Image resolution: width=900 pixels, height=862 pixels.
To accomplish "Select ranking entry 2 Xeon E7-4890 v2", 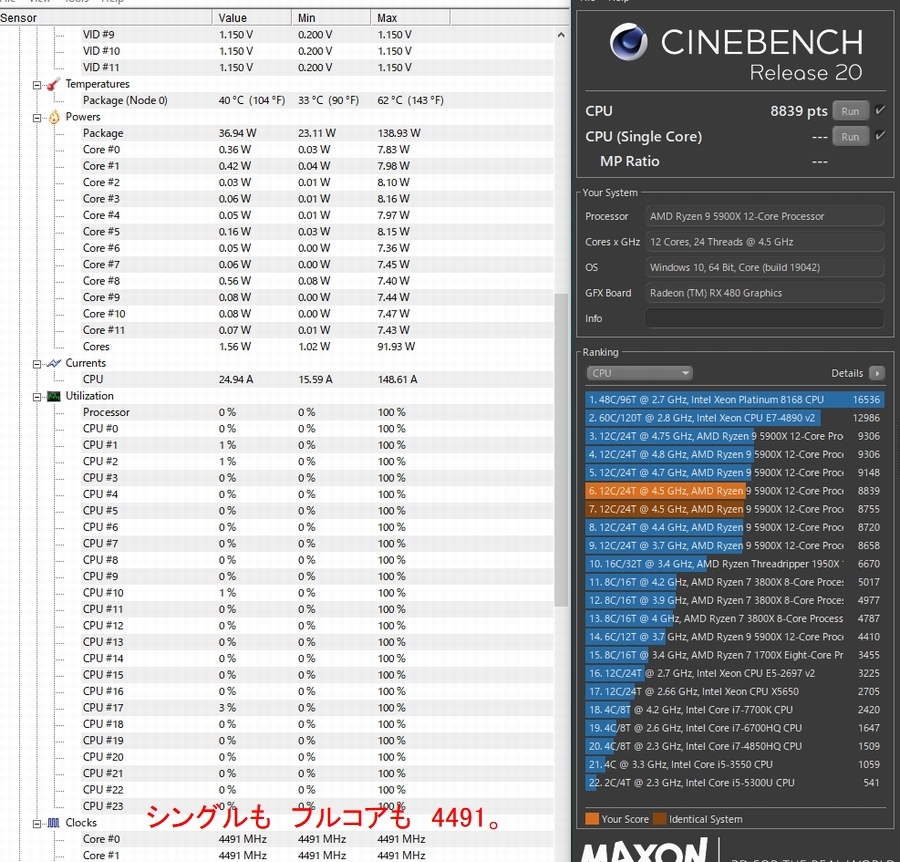I will 735,418.
